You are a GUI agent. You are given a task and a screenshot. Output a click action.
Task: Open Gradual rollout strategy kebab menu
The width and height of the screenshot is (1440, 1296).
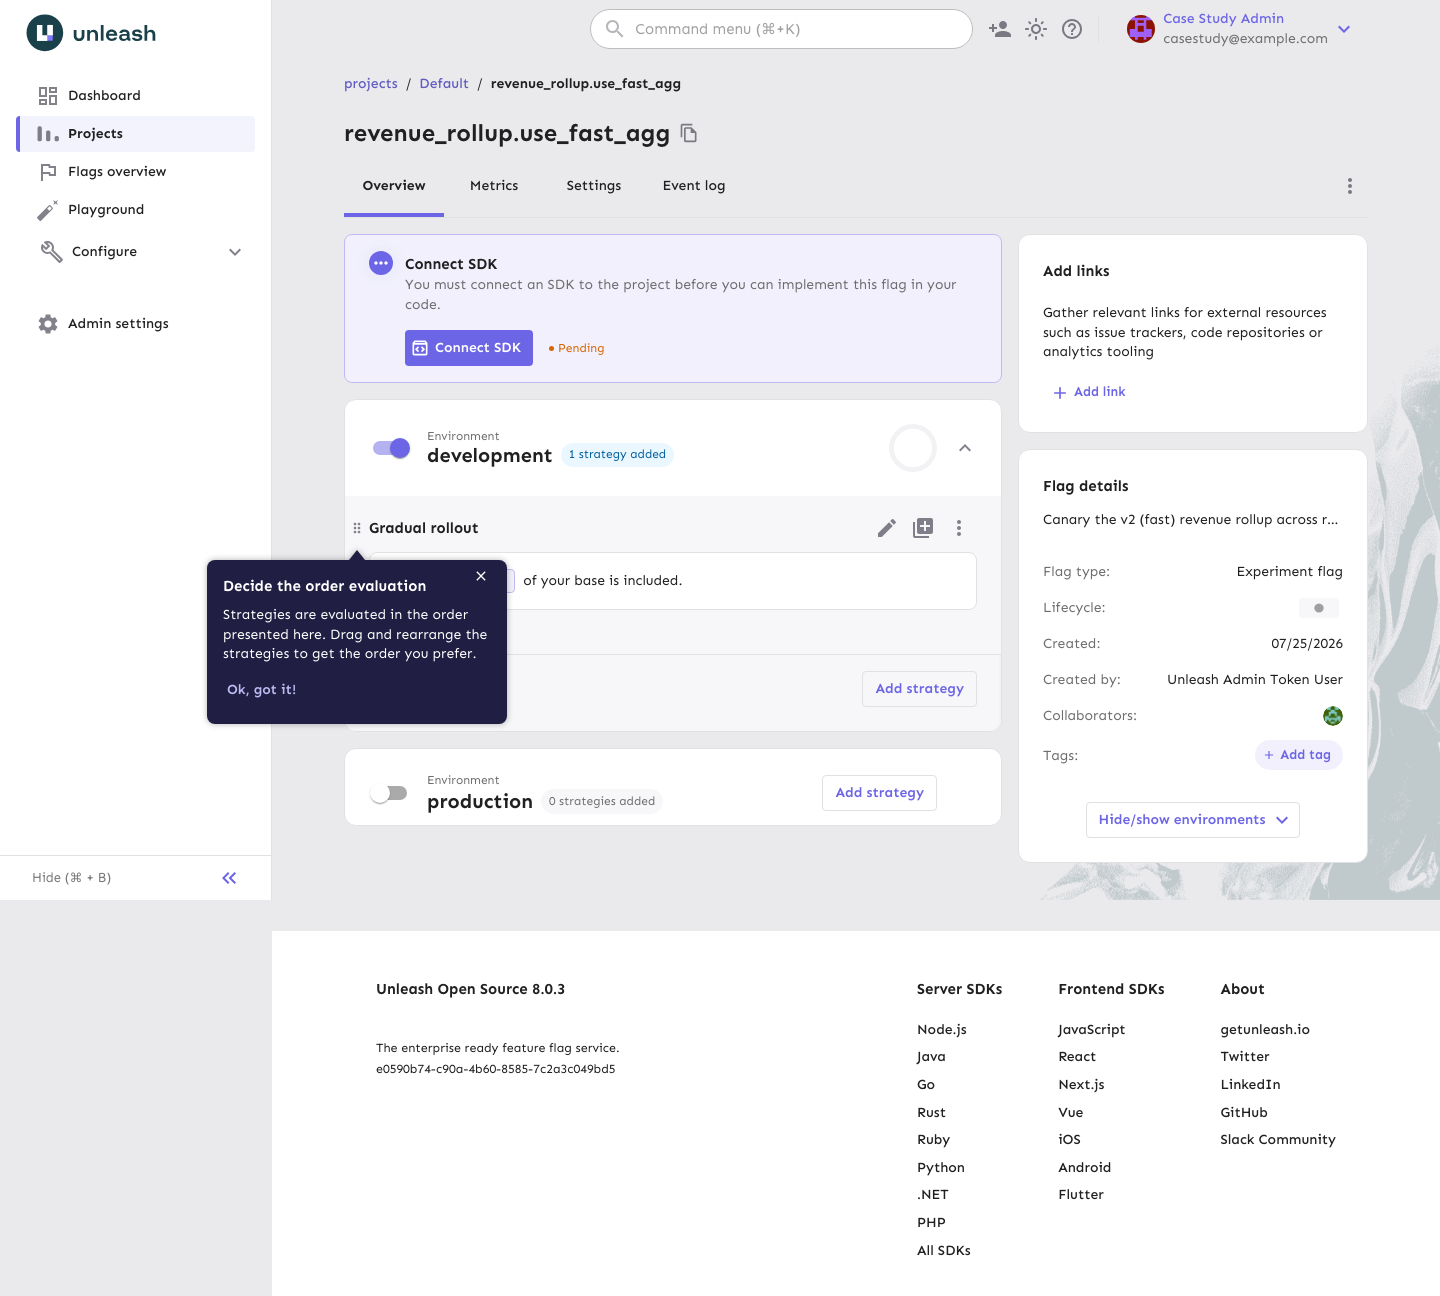959,528
